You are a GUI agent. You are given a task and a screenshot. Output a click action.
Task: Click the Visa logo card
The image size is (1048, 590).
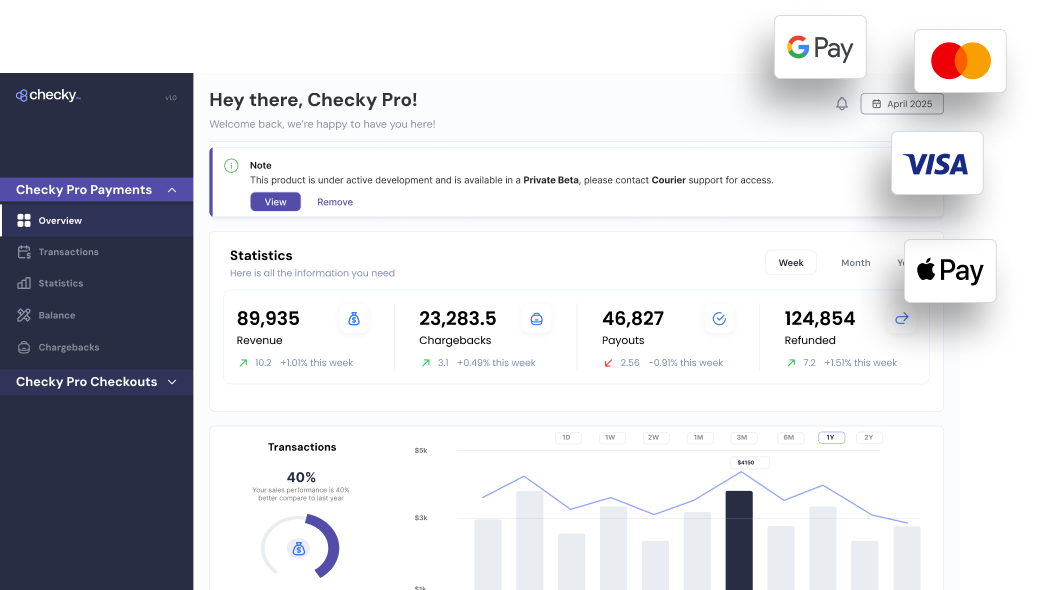(x=937, y=163)
